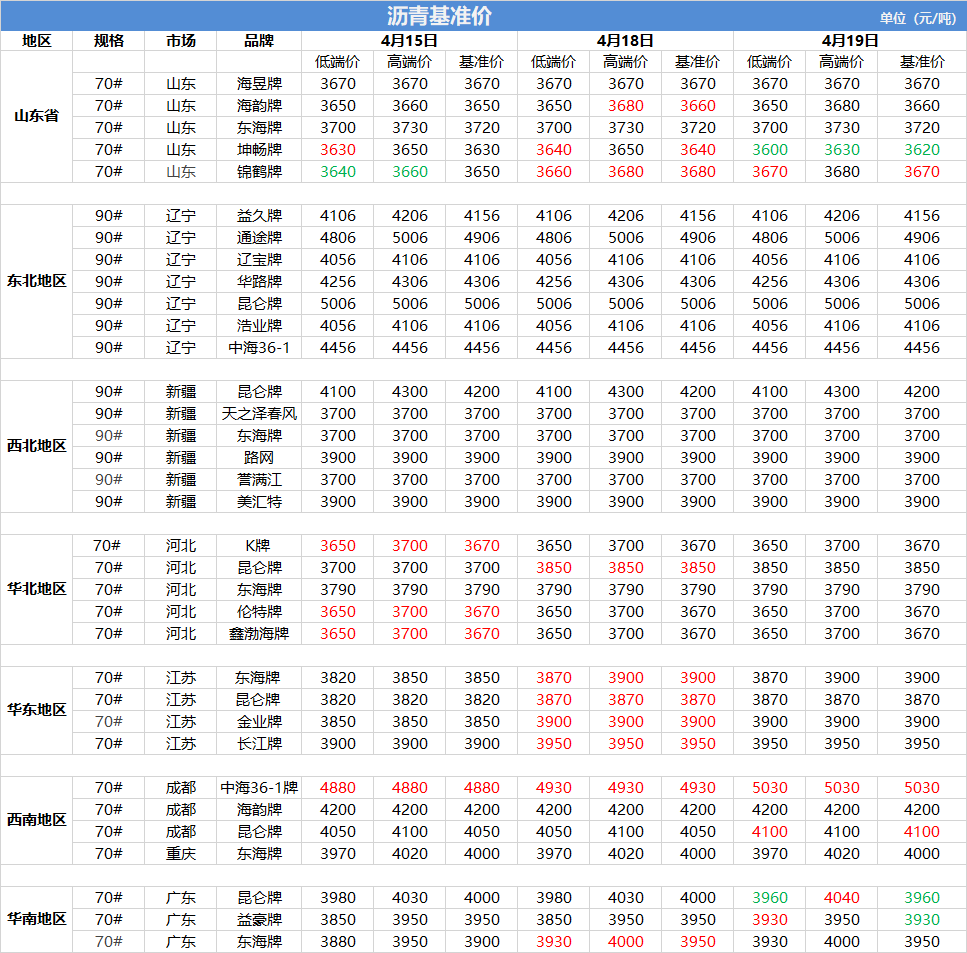
Task: Select the 重庆 market cell
Action: (x=181, y=854)
